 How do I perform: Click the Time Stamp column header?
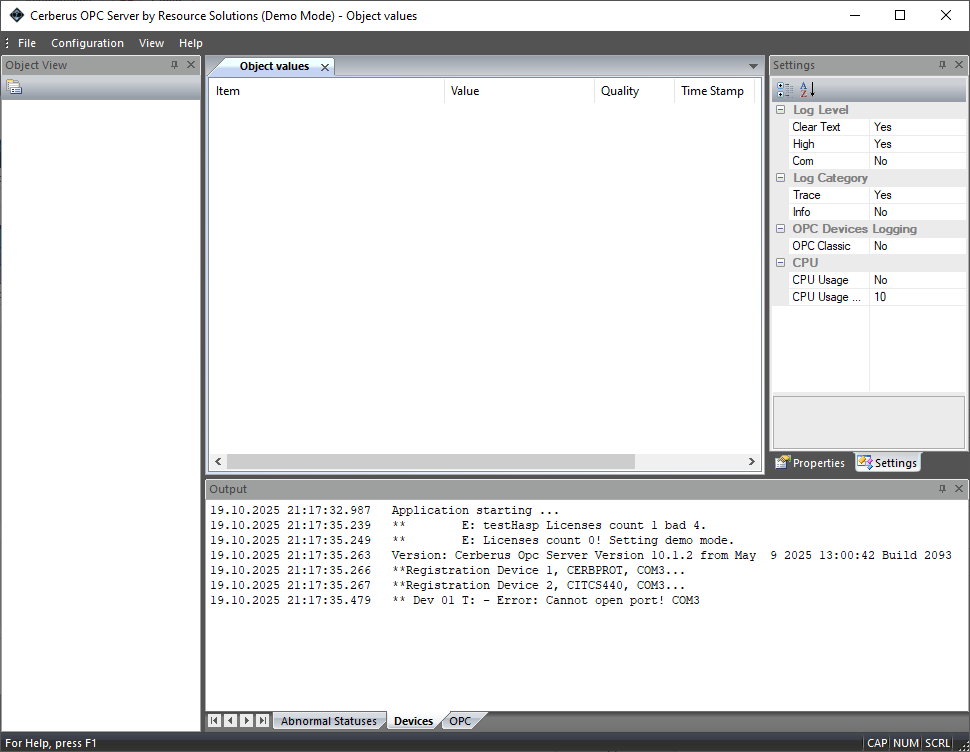pyautogui.click(x=712, y=91)
